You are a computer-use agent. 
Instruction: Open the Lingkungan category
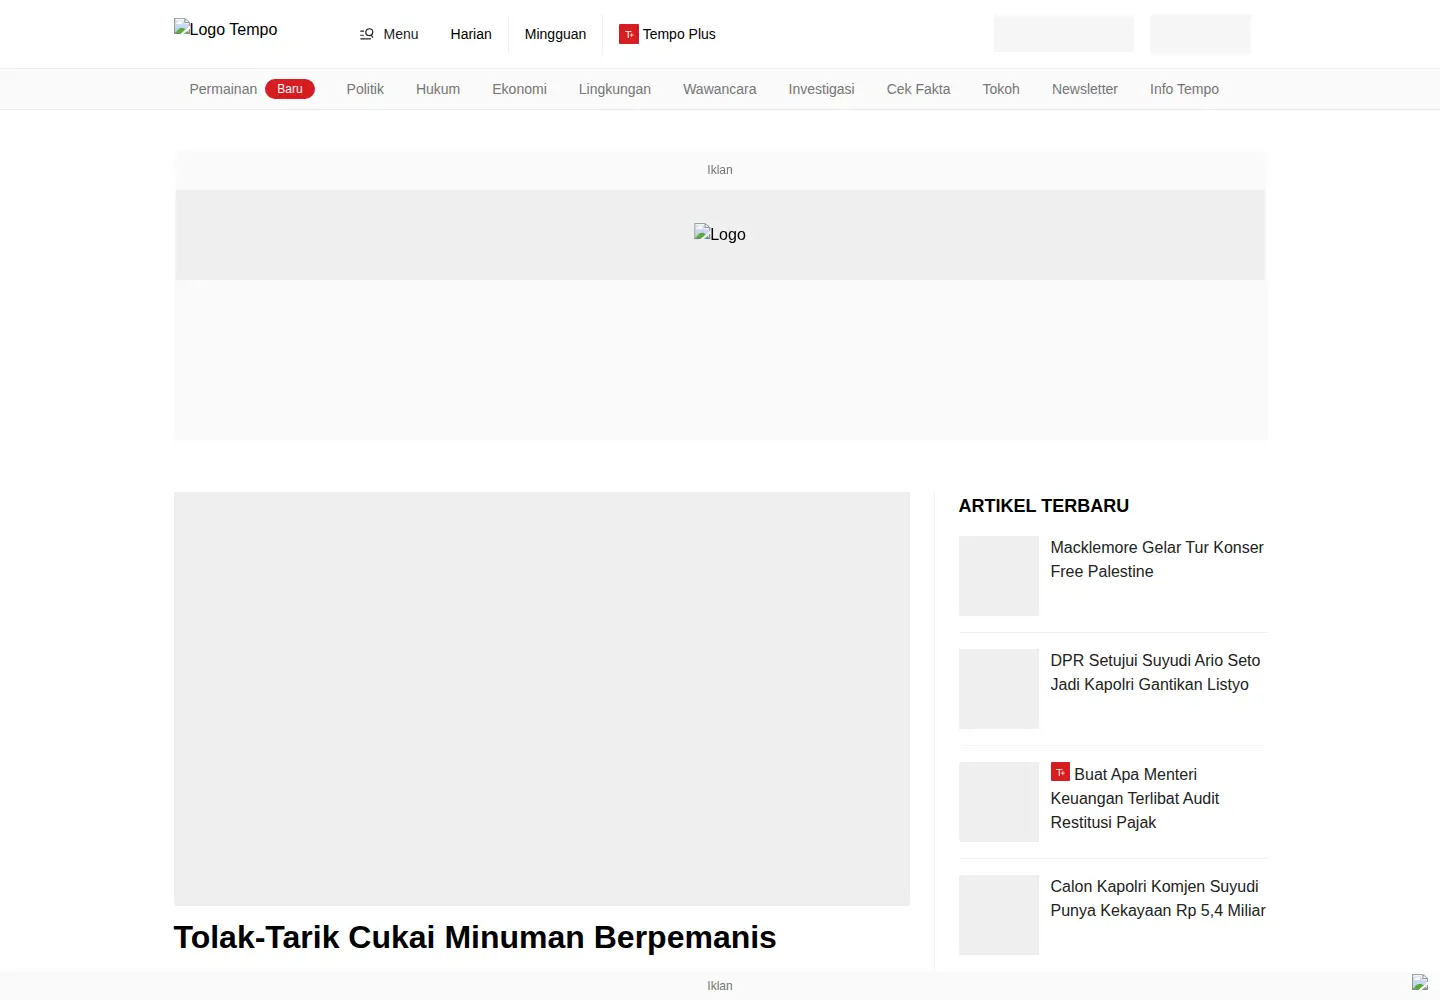tap(615, 89)
